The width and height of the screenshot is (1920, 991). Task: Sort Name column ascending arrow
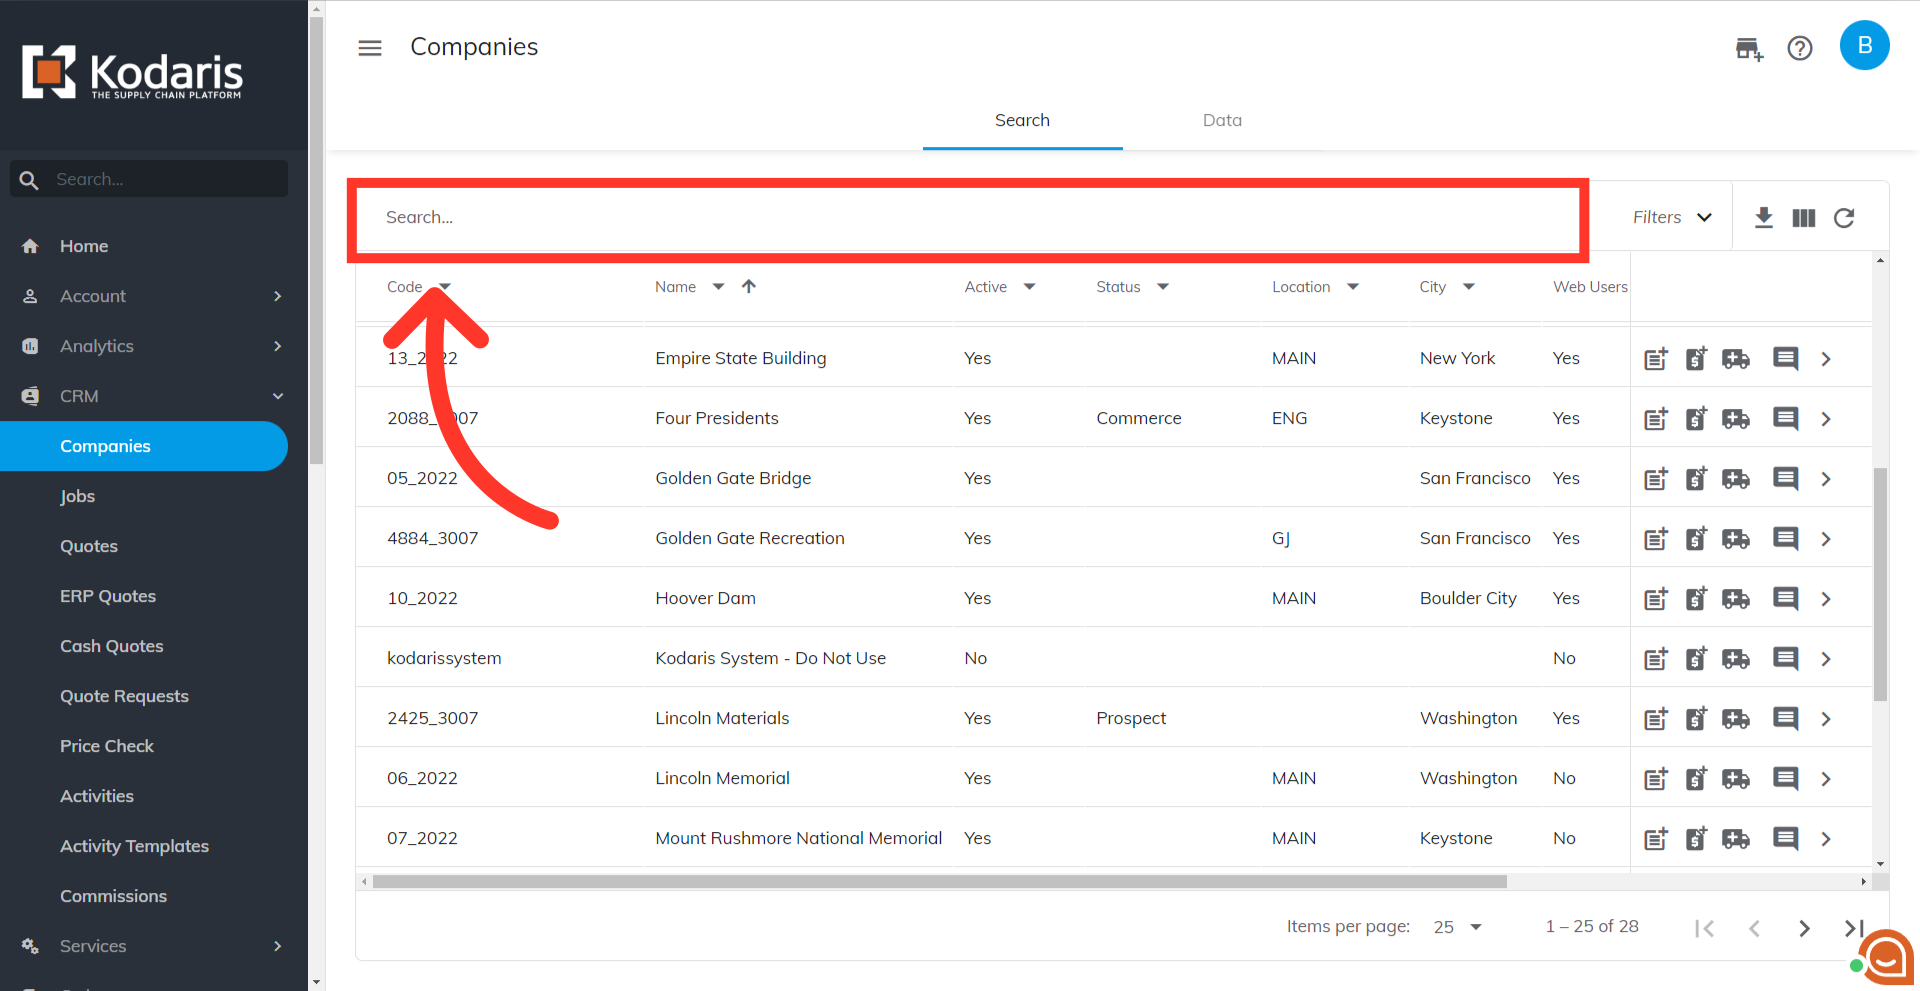point(749,287)
